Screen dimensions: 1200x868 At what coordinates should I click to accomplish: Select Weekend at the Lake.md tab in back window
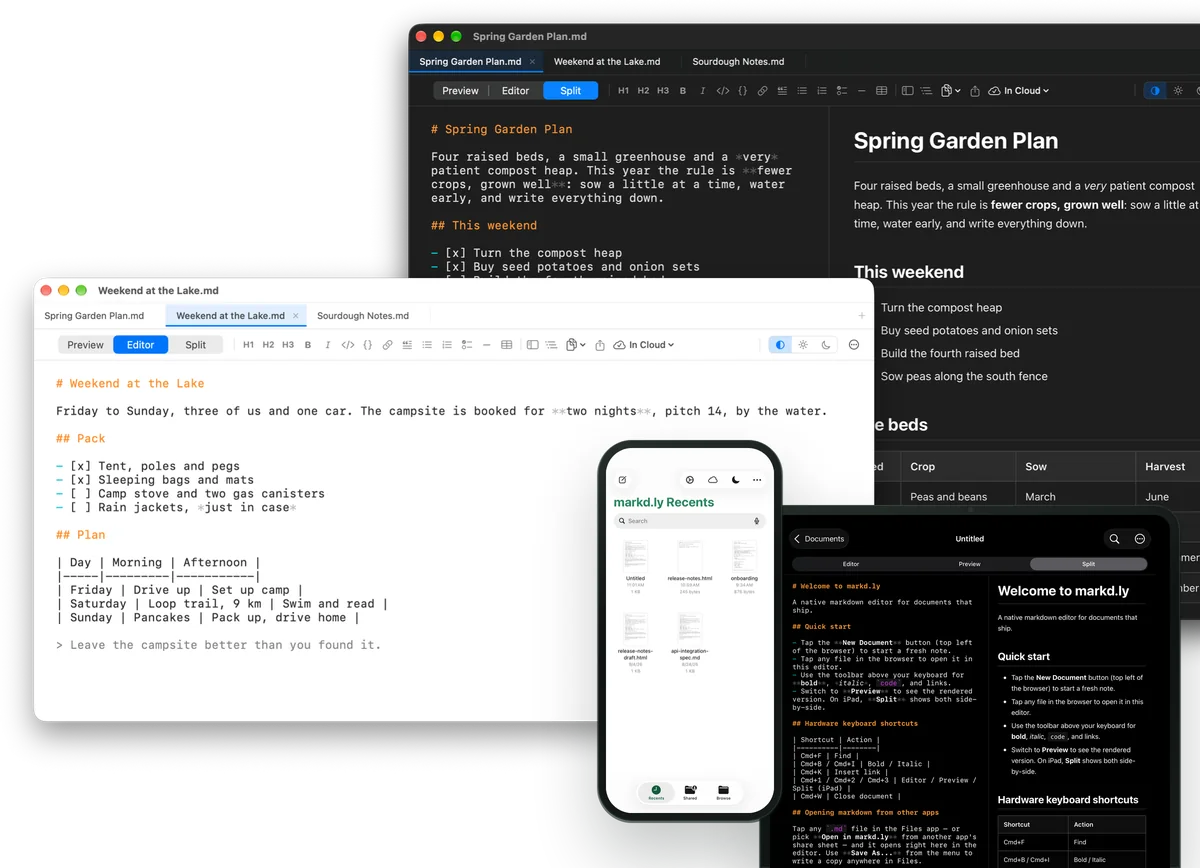(607, 62)
